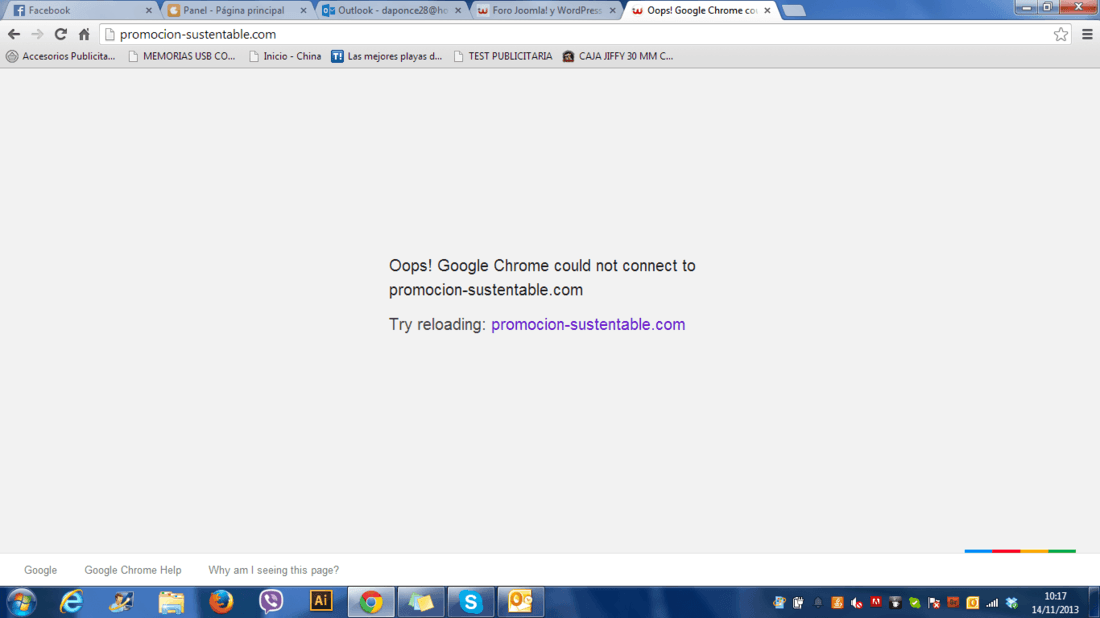Click the taskbar clock showing 10:17
Screen dimensions: 1100x618
[1055, 603]
